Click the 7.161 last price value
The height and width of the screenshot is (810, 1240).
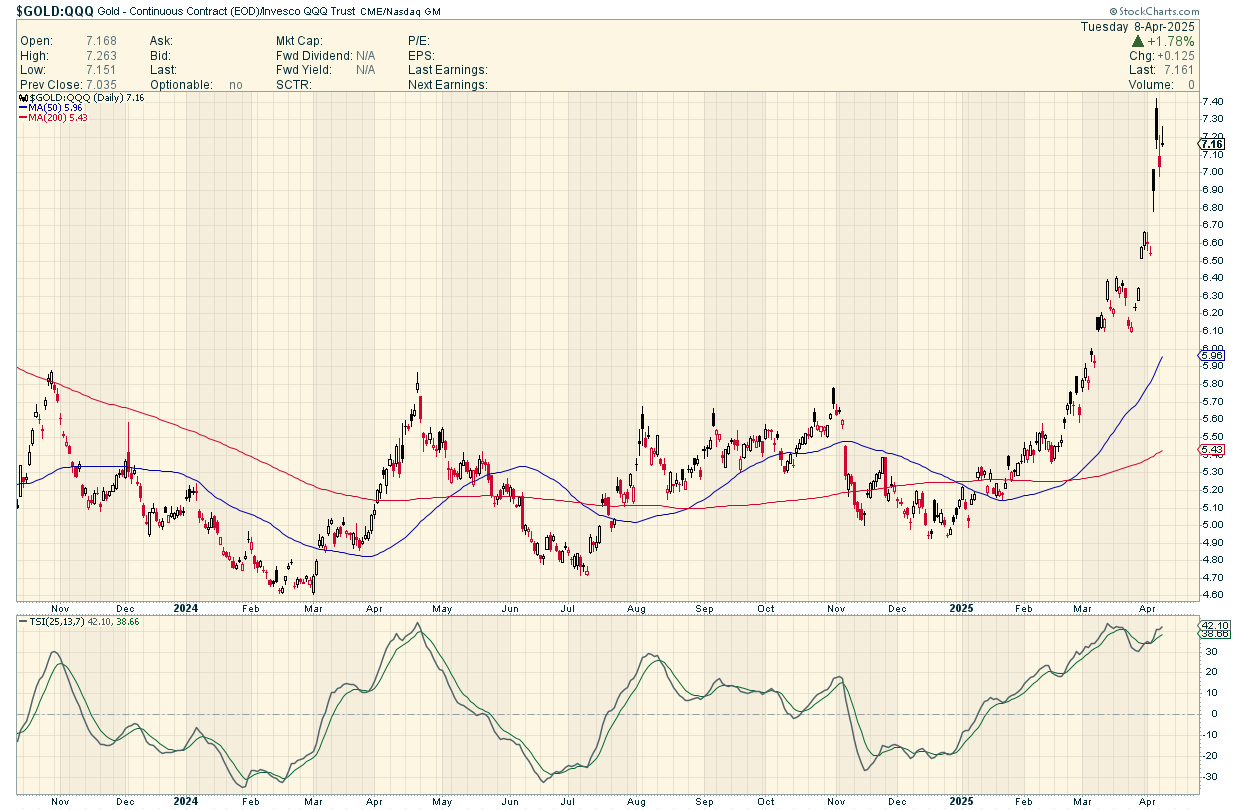pyautogui.click(x=1178, y=70)
